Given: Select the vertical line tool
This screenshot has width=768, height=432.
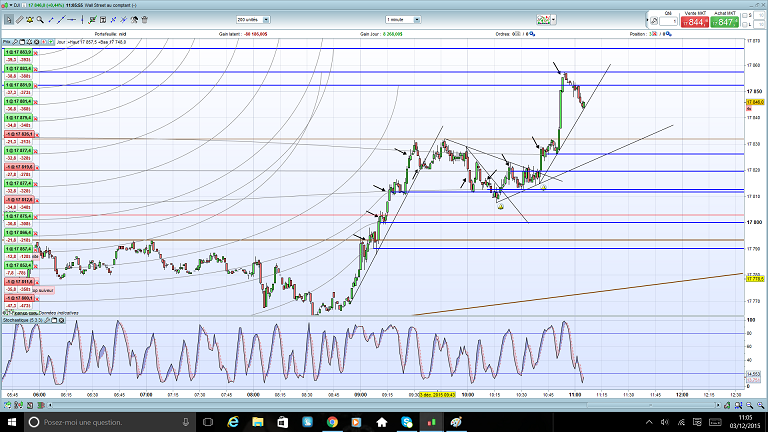Looking at the screenshot, I should [x=82, y=20].
